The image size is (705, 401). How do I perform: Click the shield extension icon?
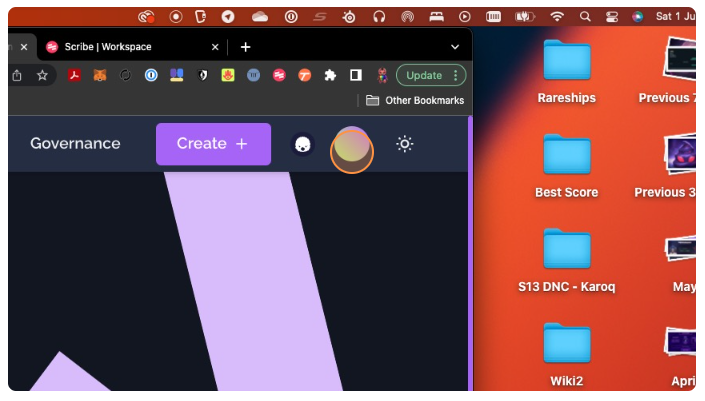203,75
